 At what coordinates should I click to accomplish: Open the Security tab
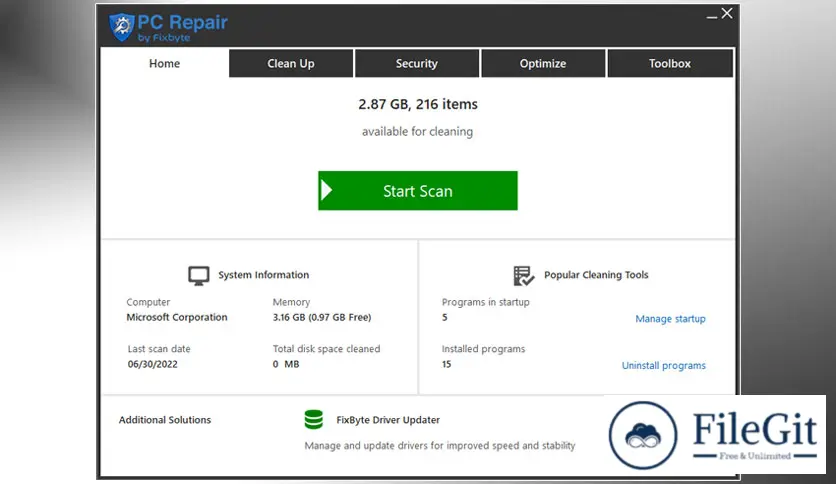(416, 63)
